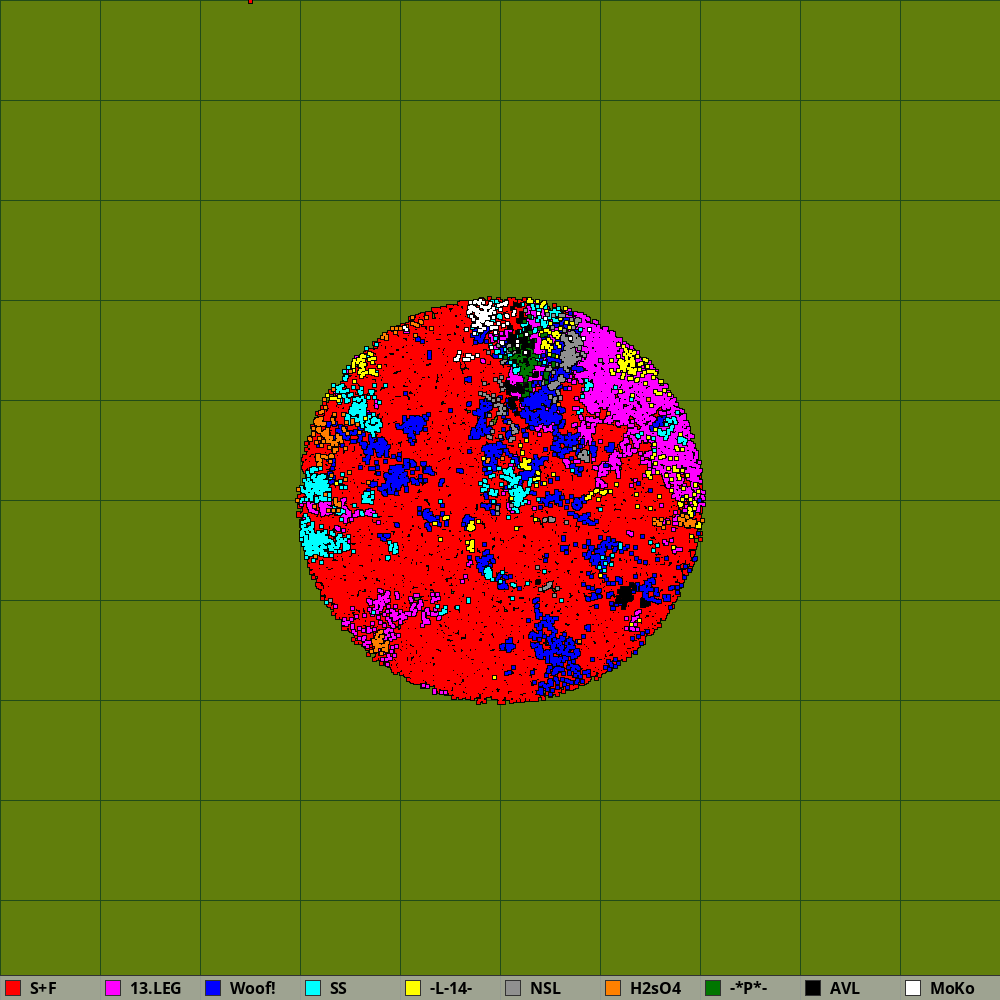Screen dimensions: 1000x1000
Task: Click the MoKo alliance label
Action: pos(952,989)
